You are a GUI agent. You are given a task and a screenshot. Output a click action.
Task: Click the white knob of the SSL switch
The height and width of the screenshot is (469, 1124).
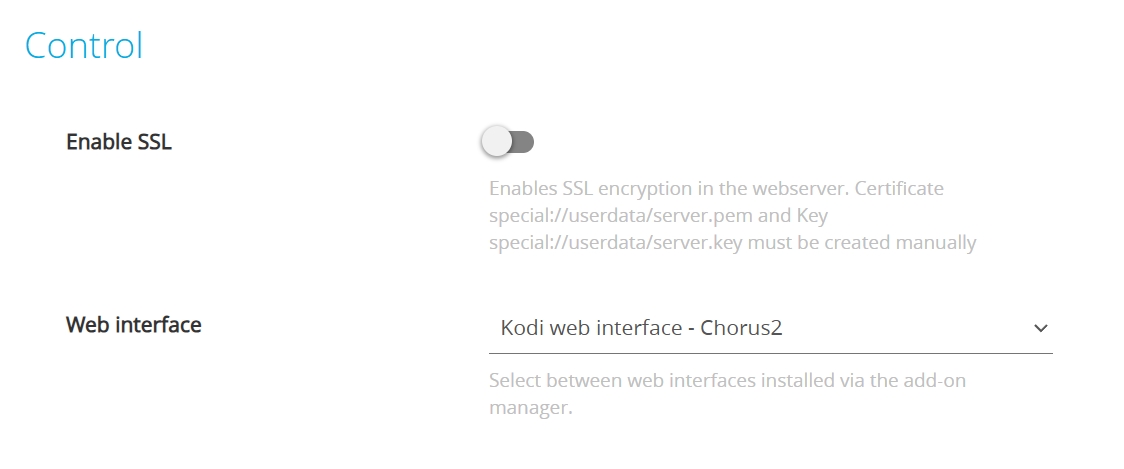click(x=497, y=142)
